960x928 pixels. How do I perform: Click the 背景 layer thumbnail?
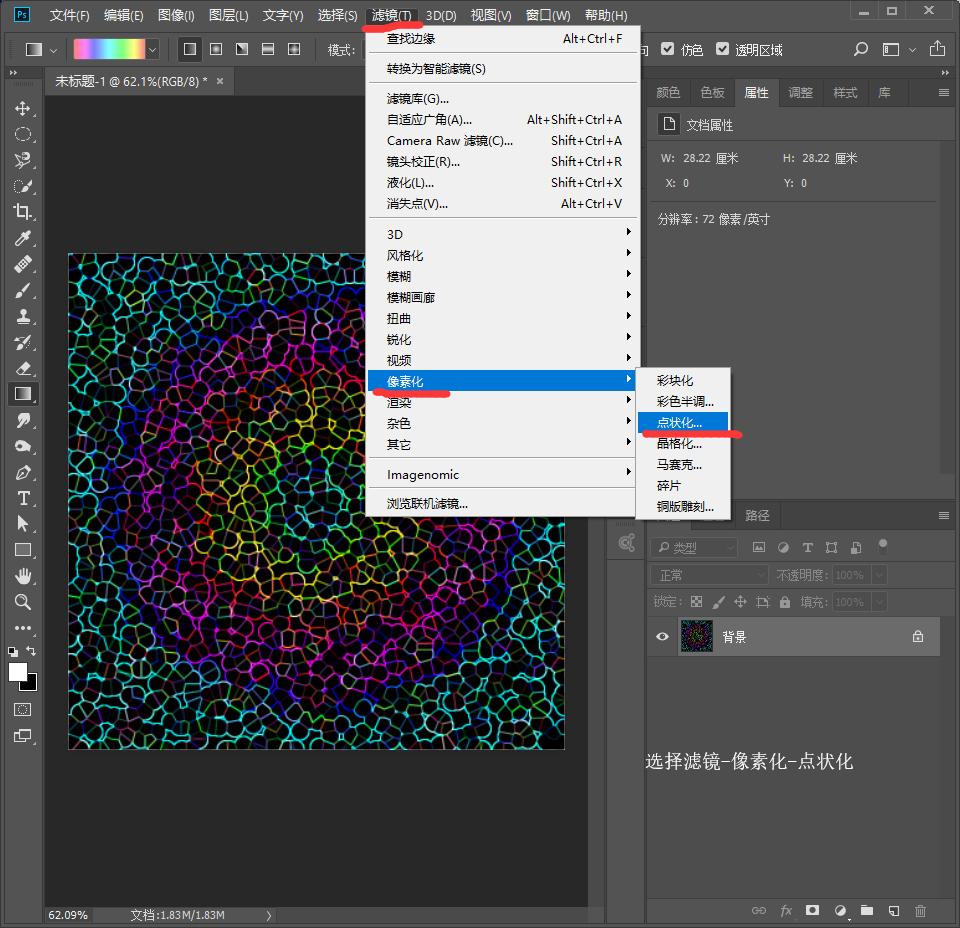[x=696, y=637]
